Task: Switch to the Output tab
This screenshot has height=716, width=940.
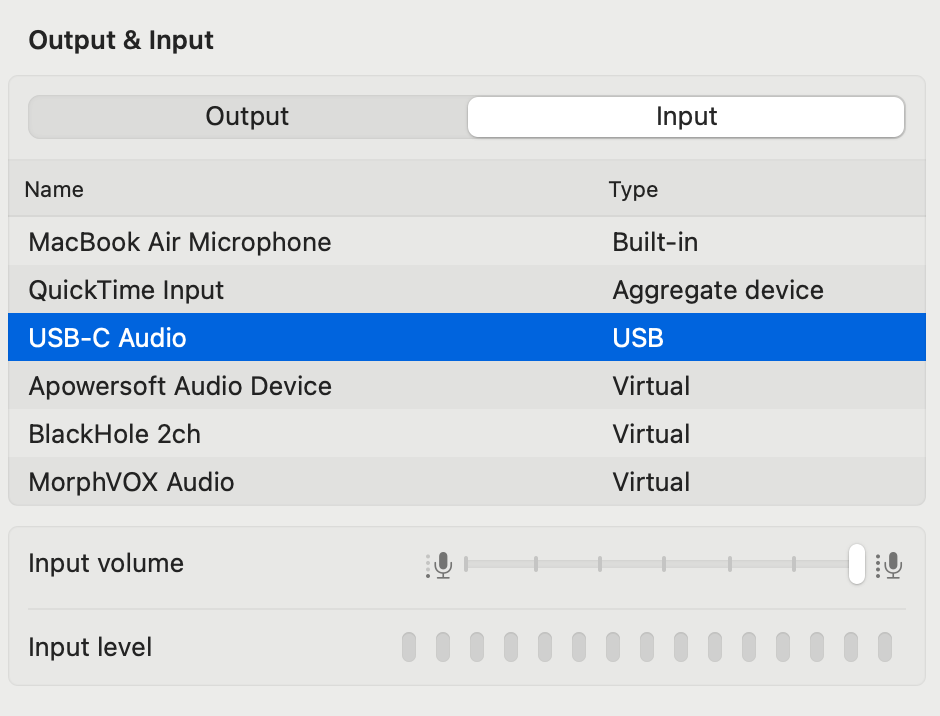Action: 247,117
